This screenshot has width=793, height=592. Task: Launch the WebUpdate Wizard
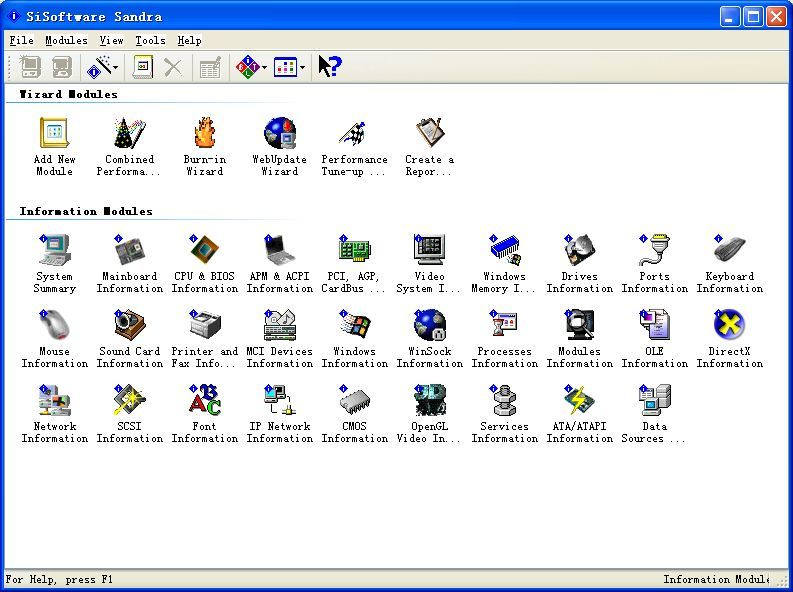pos(279,134)
